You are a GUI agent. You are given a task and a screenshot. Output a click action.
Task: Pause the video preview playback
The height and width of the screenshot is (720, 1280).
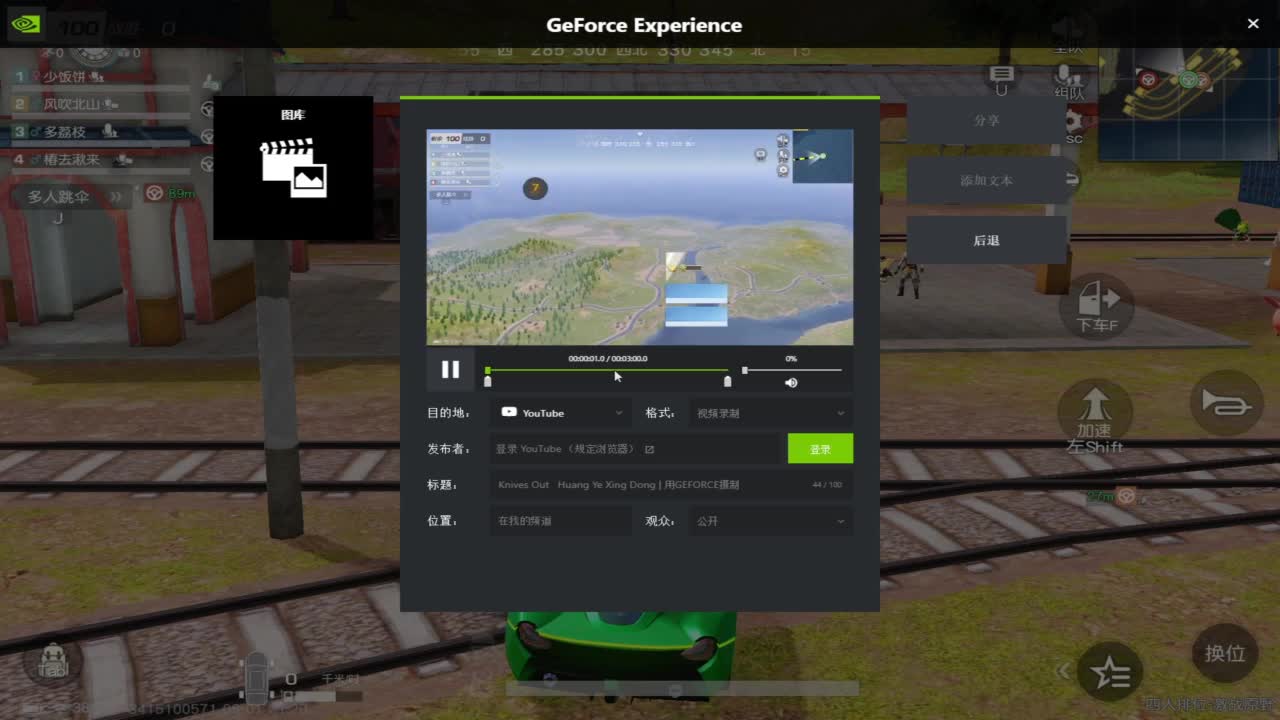(x=450, y=369)
